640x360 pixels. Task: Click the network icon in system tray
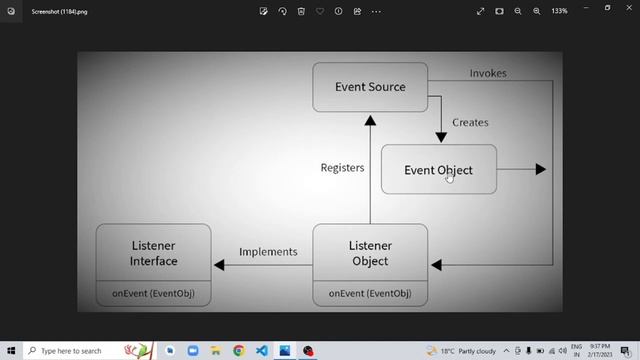[x=552, y=351]
